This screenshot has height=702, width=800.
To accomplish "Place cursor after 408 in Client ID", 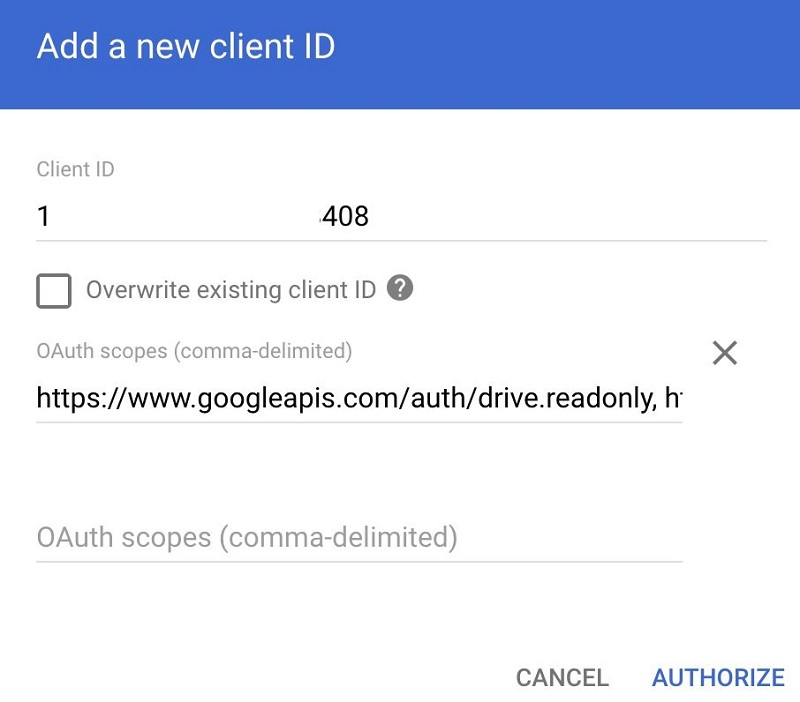I will tap(369, 216).
